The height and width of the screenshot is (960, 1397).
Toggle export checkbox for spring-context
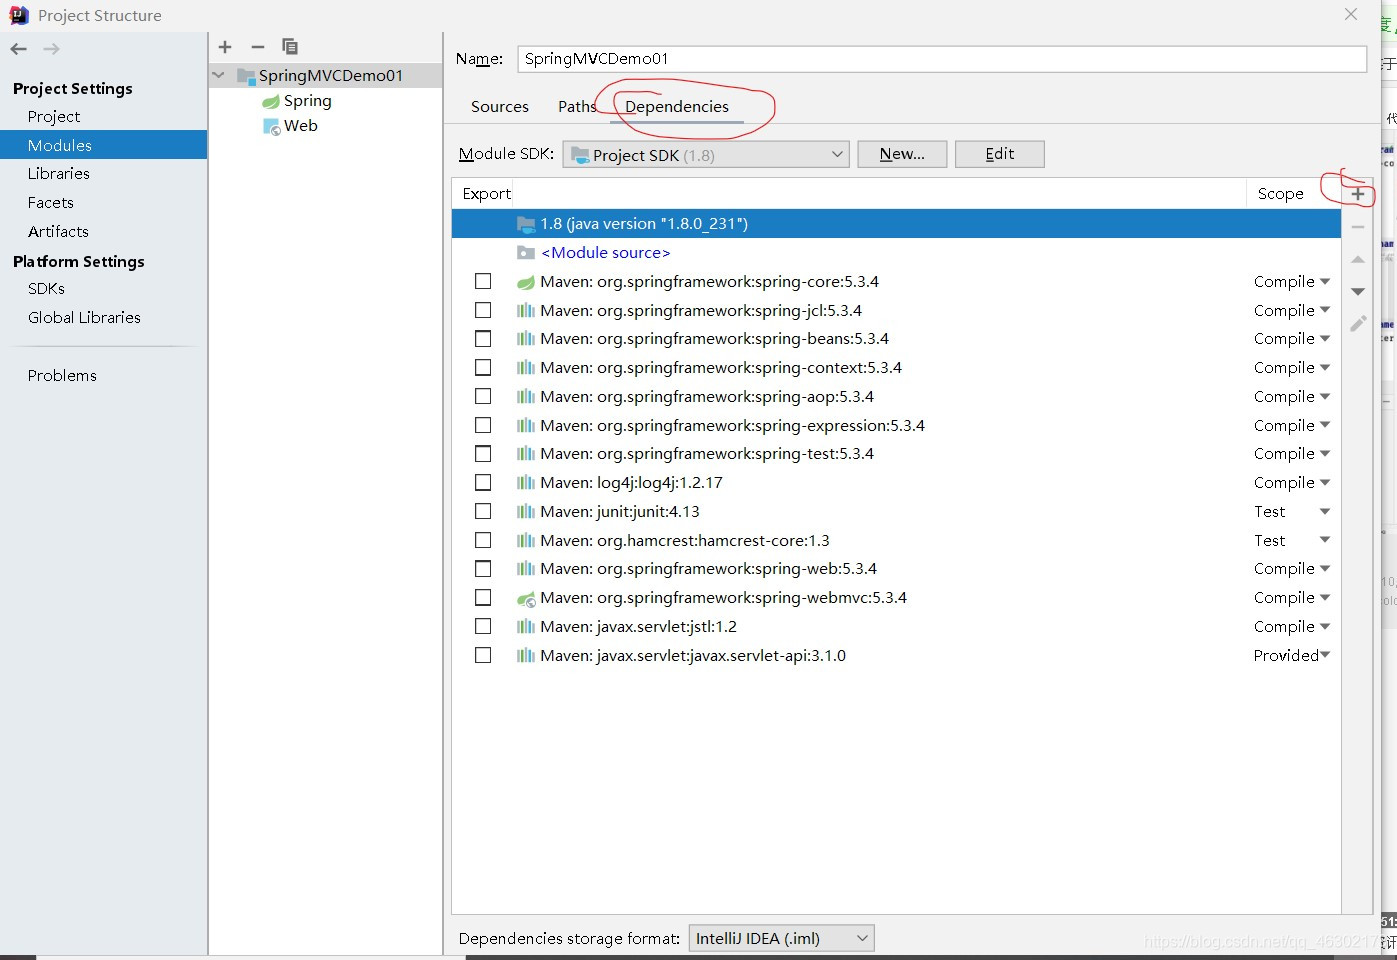click(483, 368)
